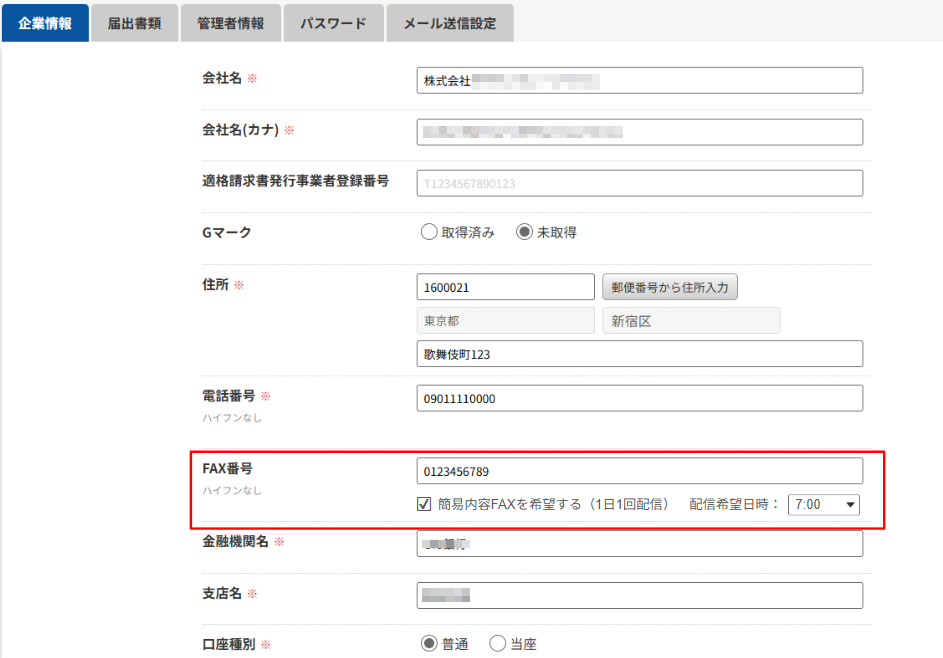Click the 支店名 input field
Screen dimensions: 943x658
pos(639,595)
